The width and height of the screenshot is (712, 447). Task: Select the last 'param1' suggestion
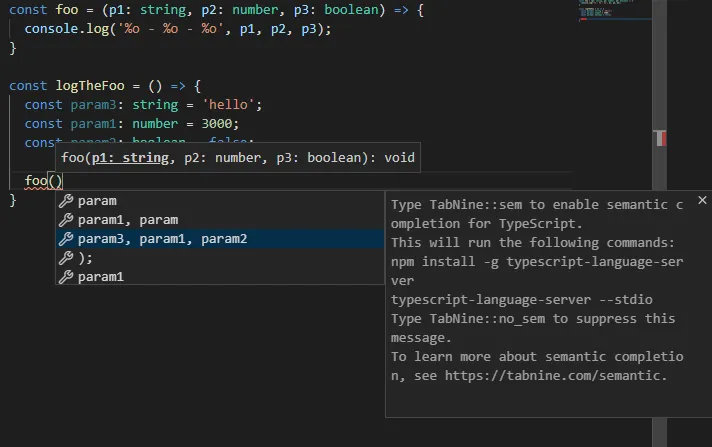pos(220,277)
